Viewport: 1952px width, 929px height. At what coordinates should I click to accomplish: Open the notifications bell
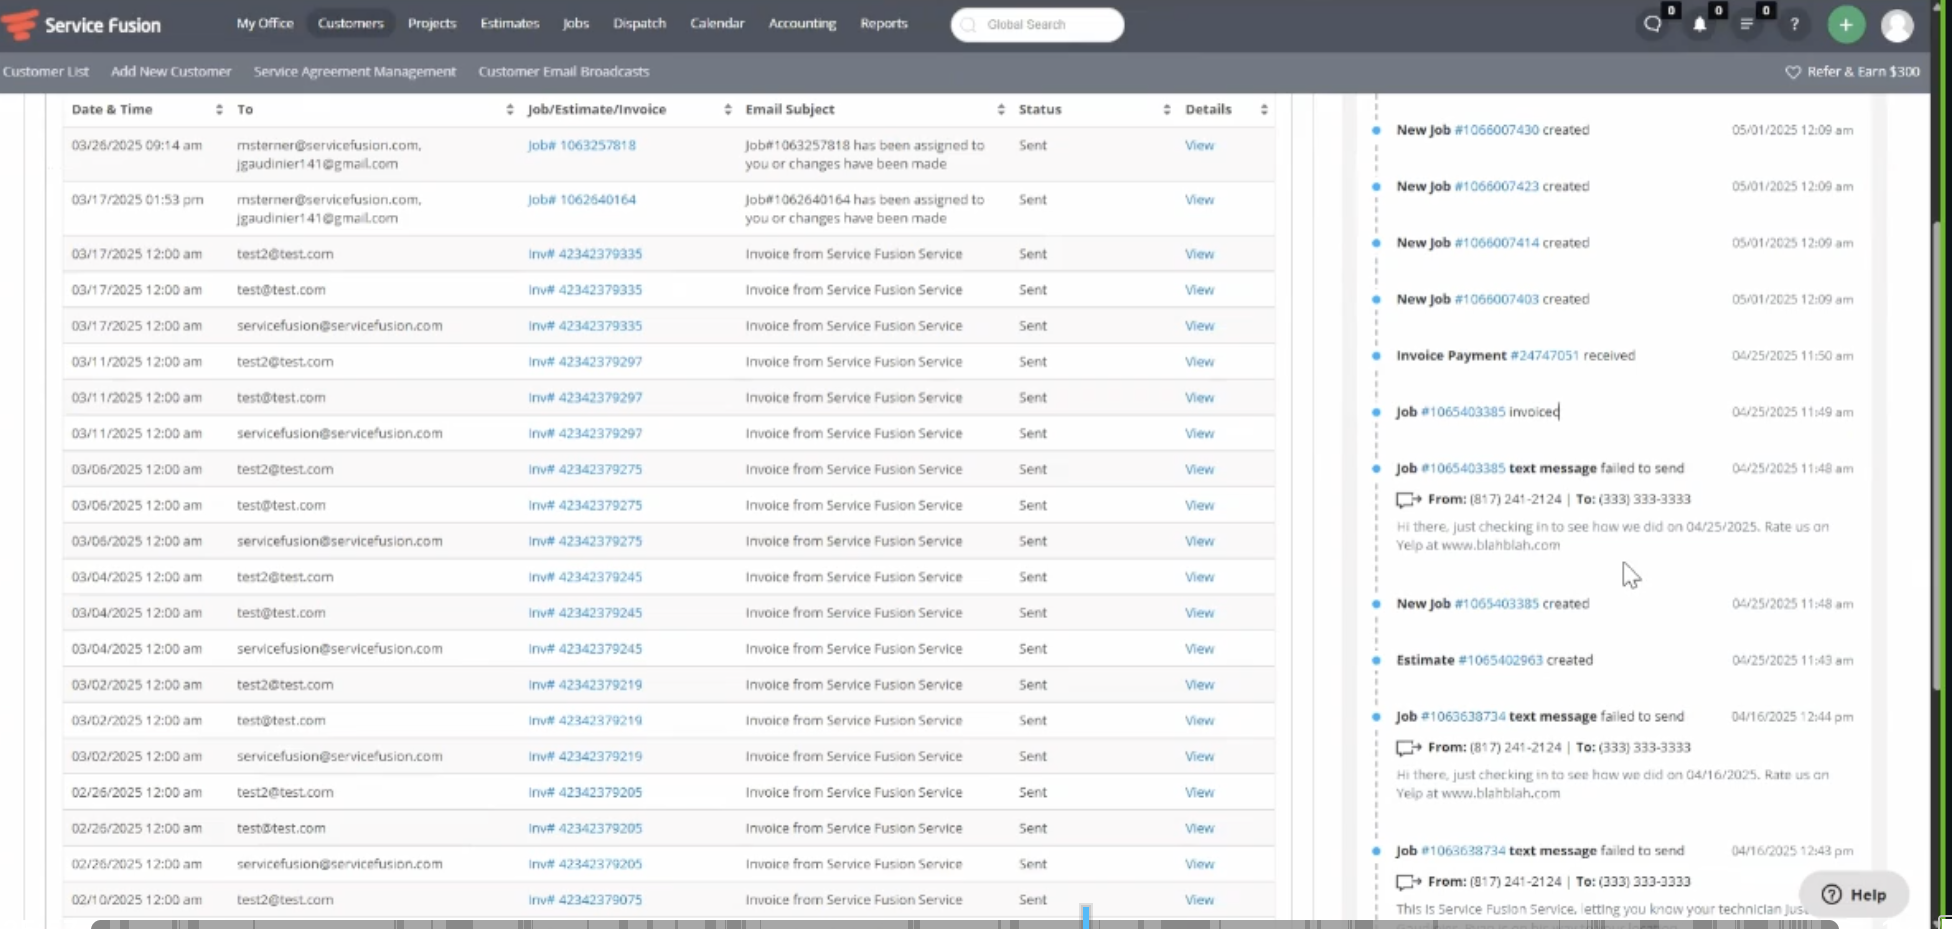click(1699, 25)
